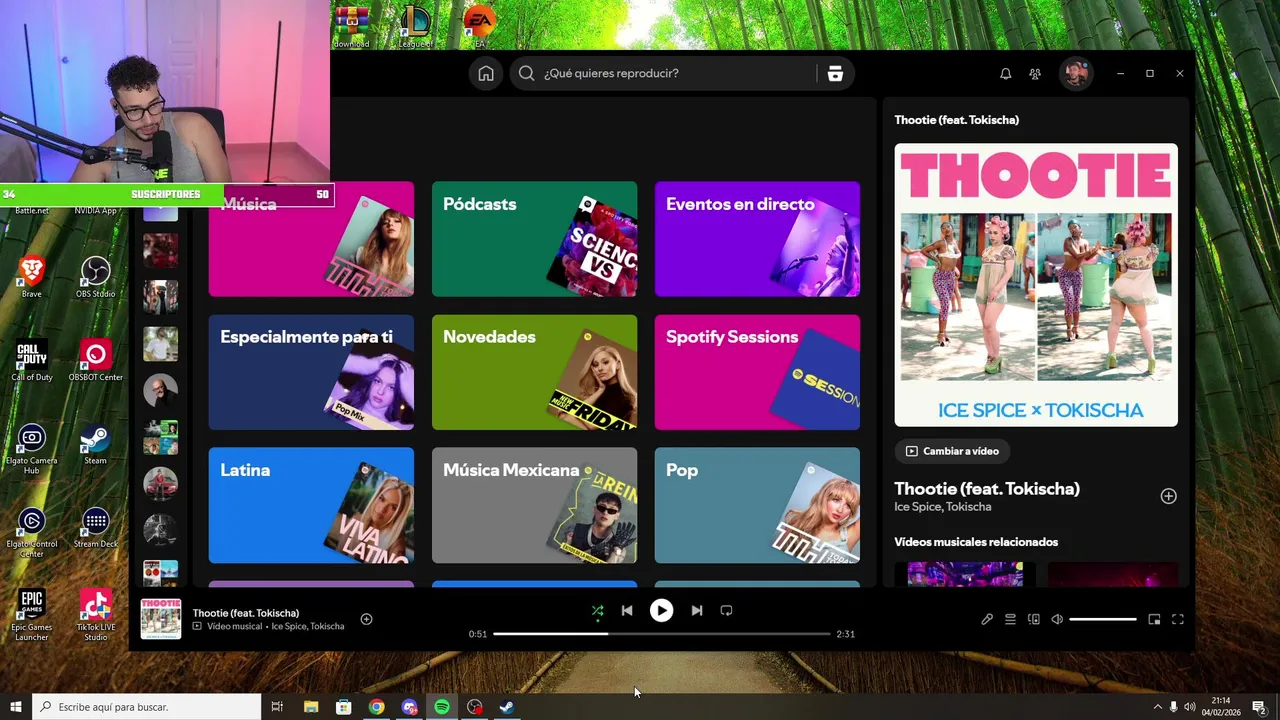This screenshot has height=720, width=1280.
Task: Select the Stream Deck desktop shortcut
Action: pos(95,528)
